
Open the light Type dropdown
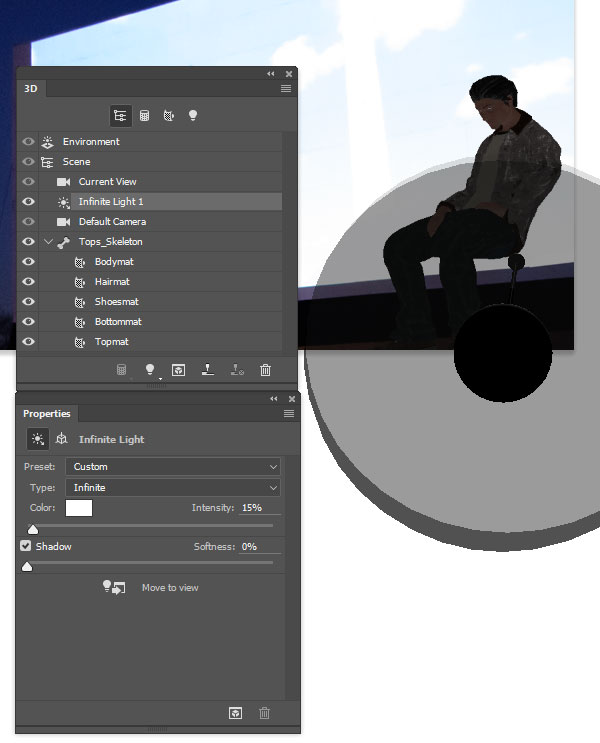[x=172, y=488]
